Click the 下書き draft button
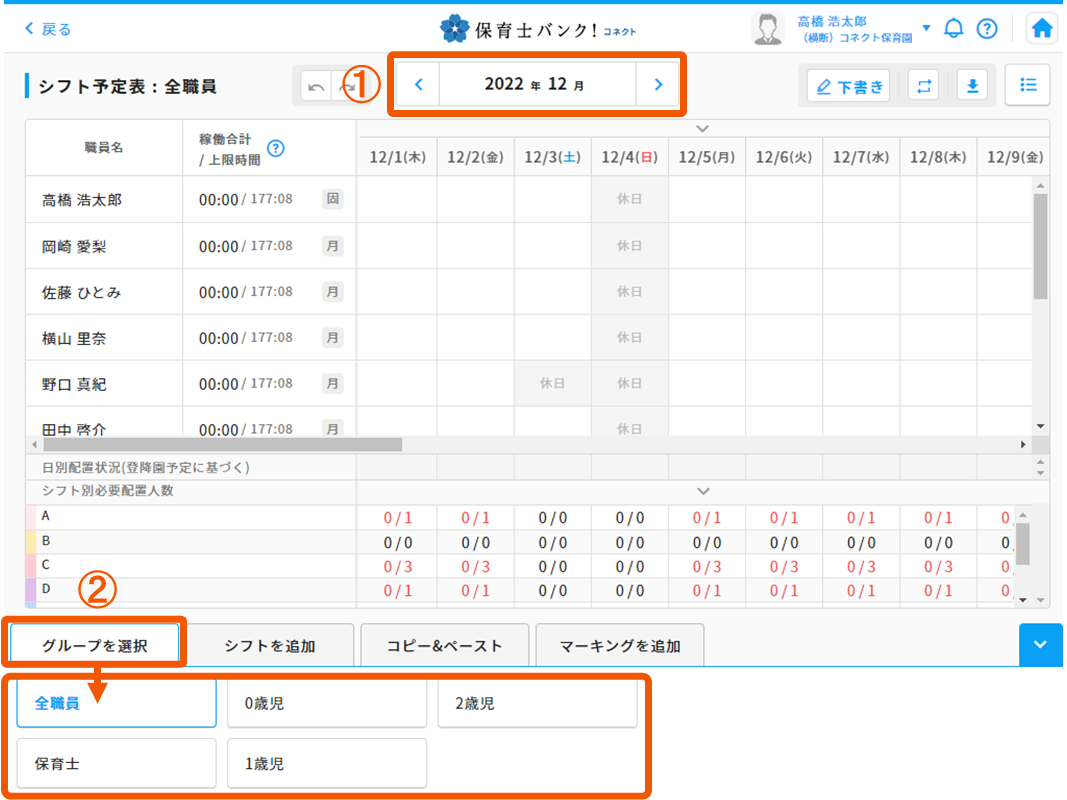This screenshot has width=1067, height=800. pos(848,86)
